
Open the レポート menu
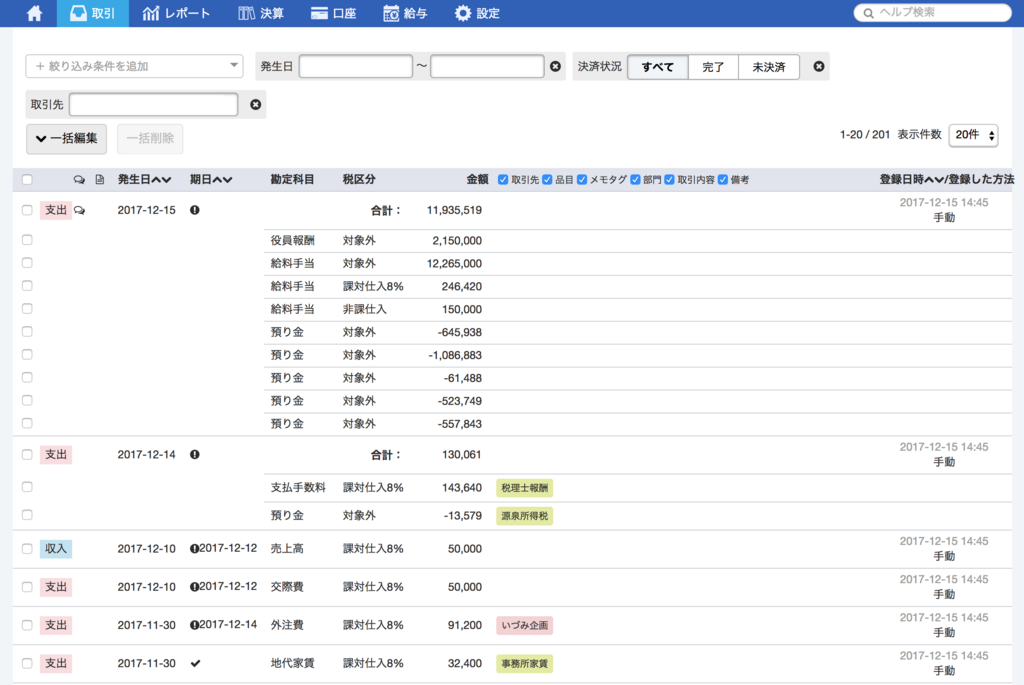click(x=176, y=13)
